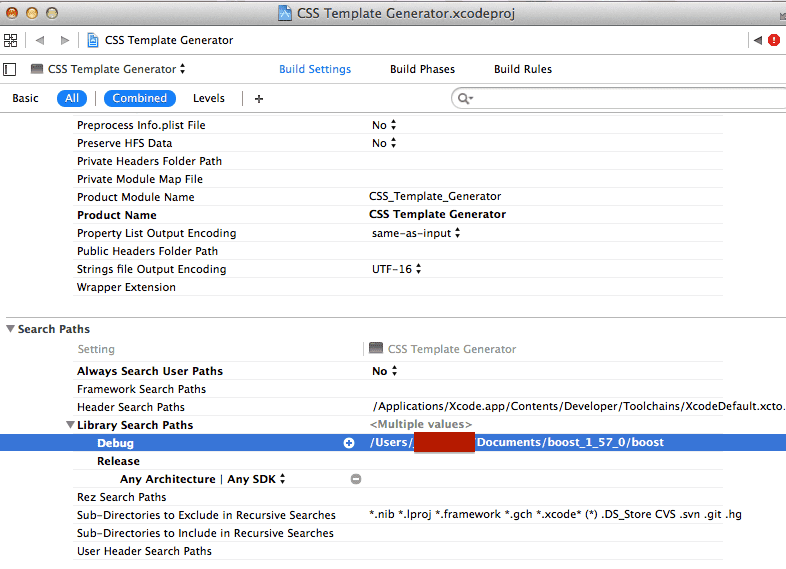This screenshot has height=569, width=786.
Task: Go forward in navigation history
Action: point(65,40)
